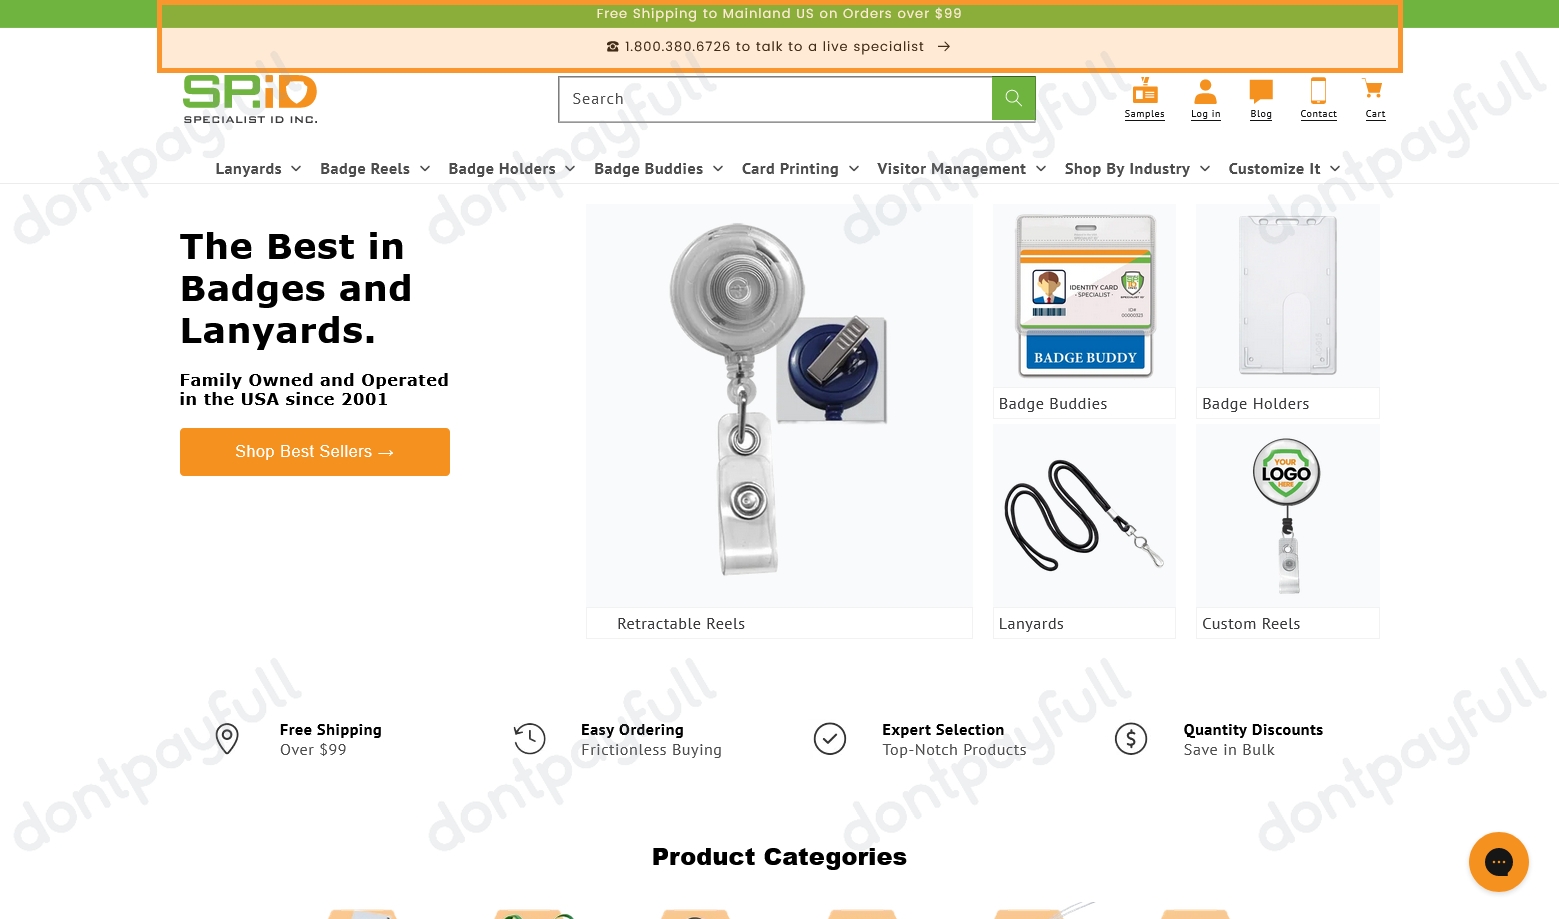Viewport: 1559px width, 919px height.
Task: Expand the Badge Reels dropdown
Action: [375, 169]
